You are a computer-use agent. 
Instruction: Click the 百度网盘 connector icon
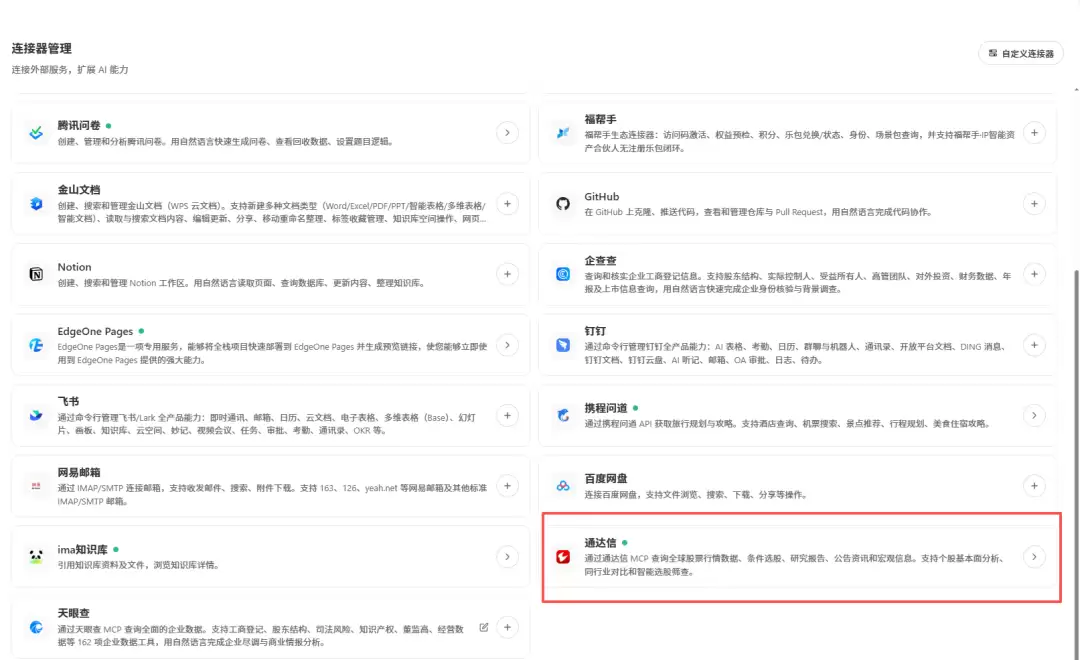(x=563, y=486)
